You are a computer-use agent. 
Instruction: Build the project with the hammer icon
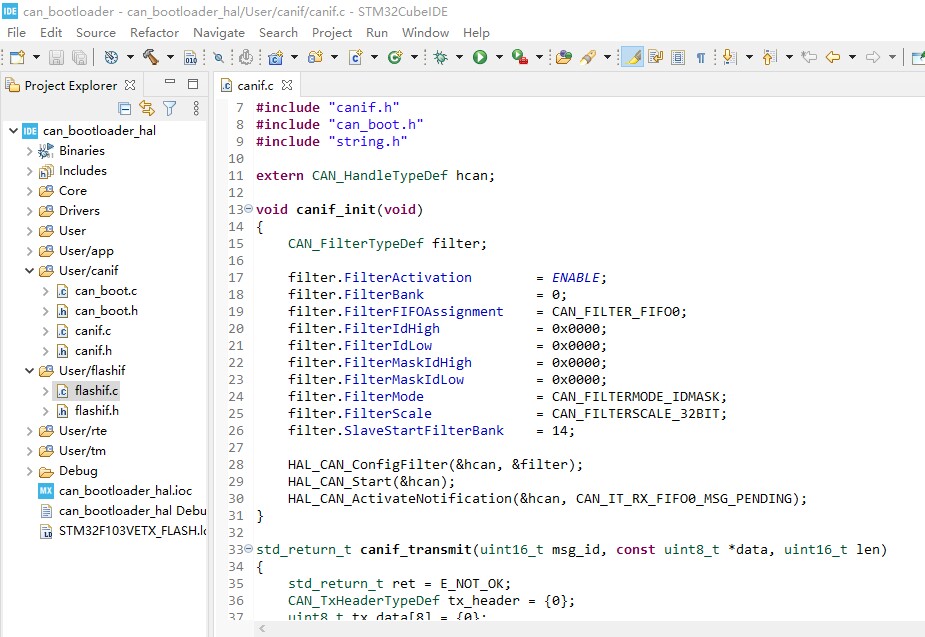[x=150, y=57]
